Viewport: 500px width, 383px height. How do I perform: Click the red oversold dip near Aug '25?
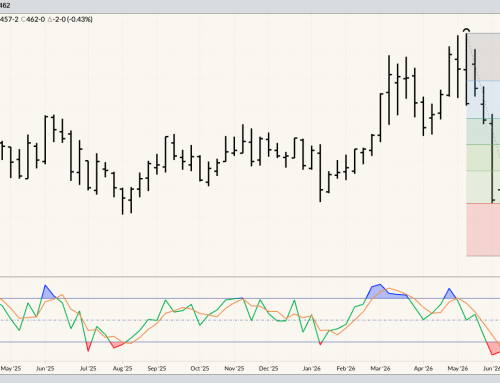click(116, 345)
